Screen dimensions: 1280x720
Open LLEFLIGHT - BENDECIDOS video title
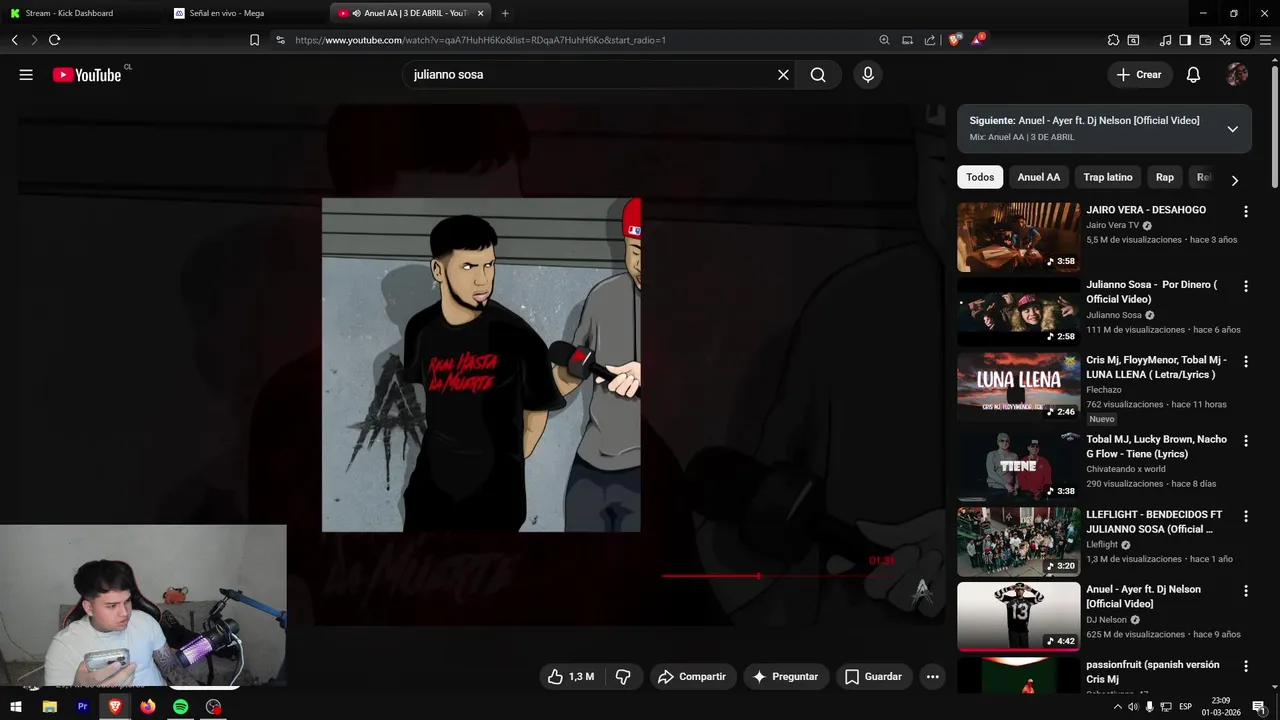tap(1154, 522)
